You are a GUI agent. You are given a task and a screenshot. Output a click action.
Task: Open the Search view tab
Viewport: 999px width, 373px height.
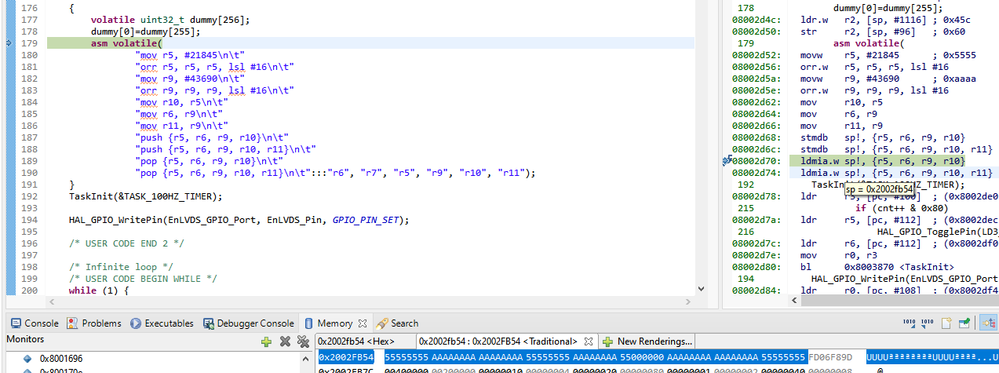[x=398, y=323]
